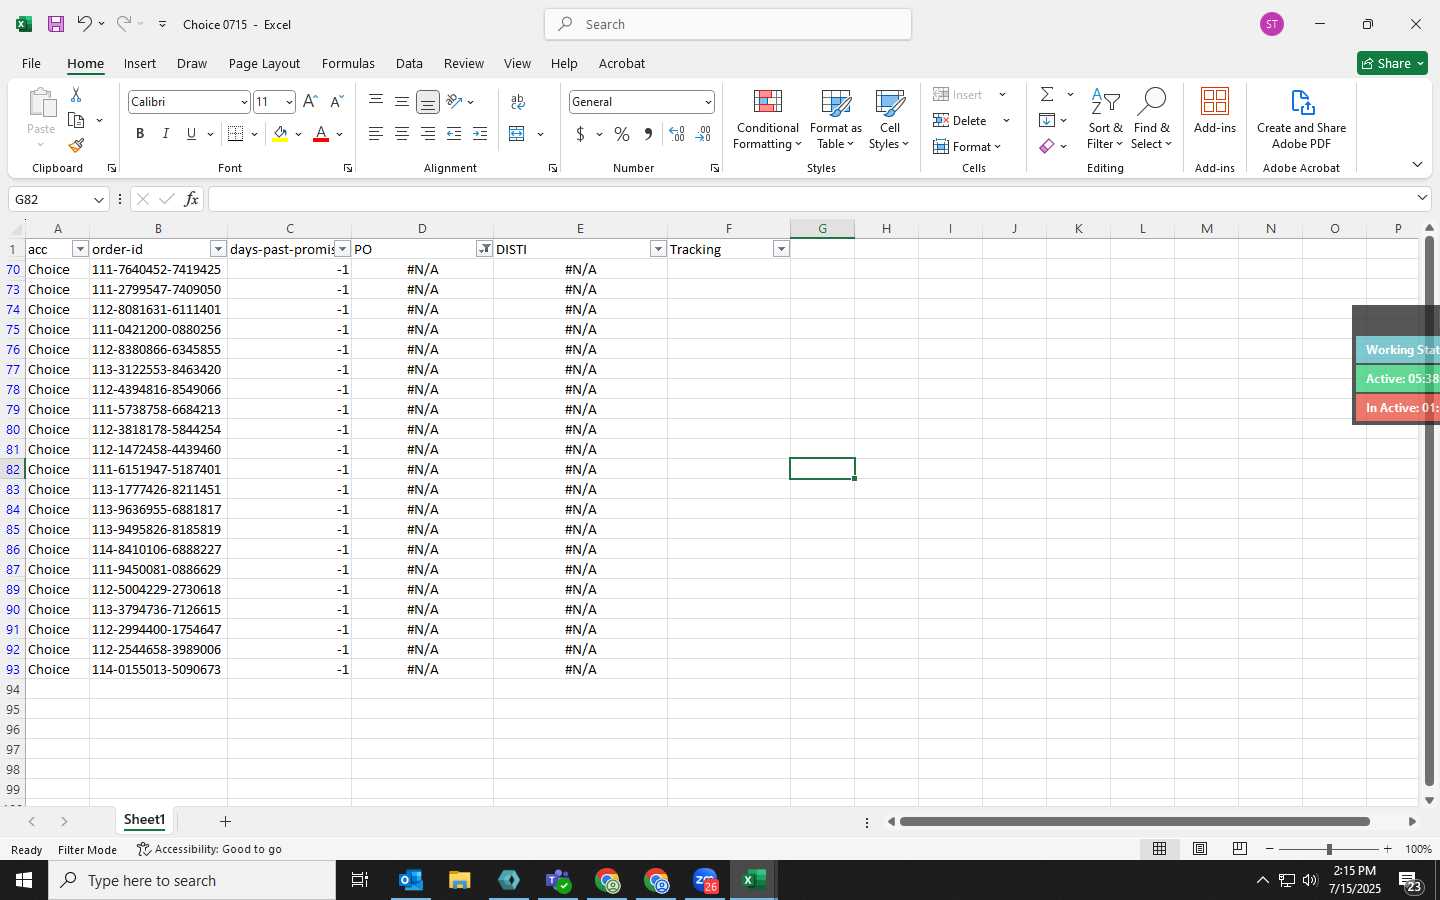Click the Delete cells button
The width and height of the screenshot is (1440, 900).
pos(960,120)
